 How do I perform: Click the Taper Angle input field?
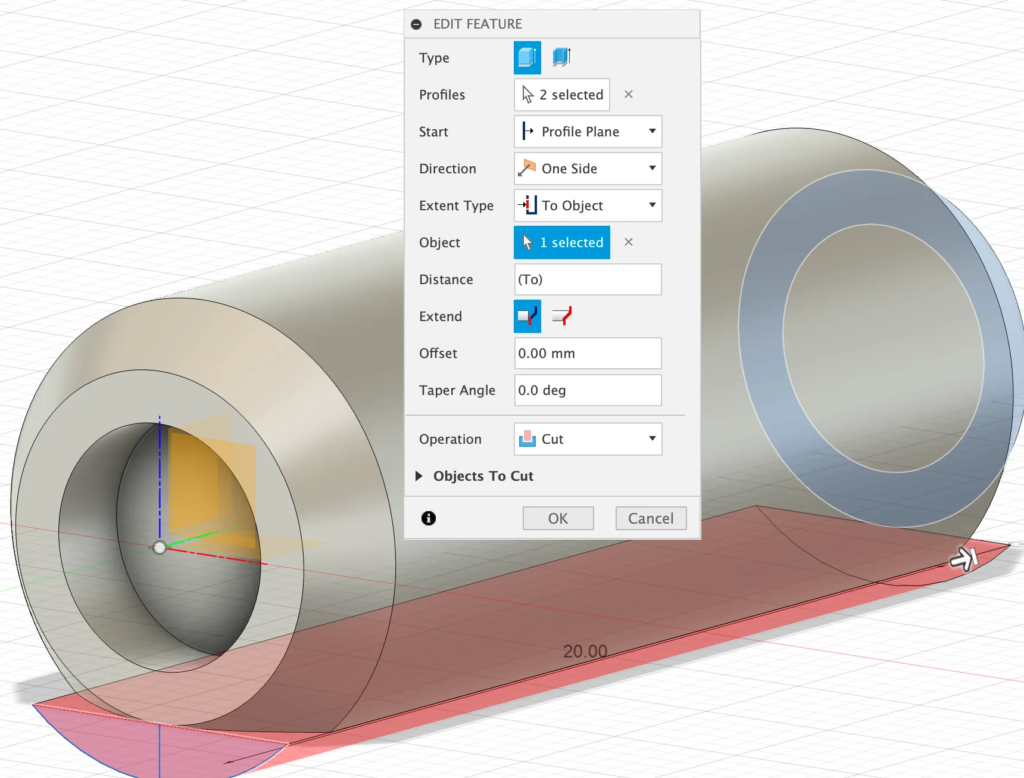tap(588, 390)
